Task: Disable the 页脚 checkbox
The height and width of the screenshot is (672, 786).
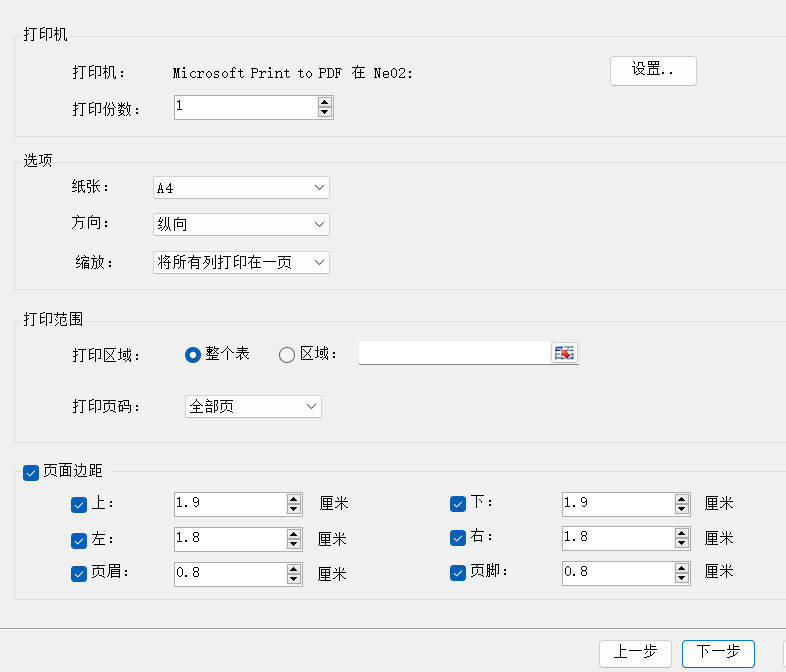Action: click(458, 573)
